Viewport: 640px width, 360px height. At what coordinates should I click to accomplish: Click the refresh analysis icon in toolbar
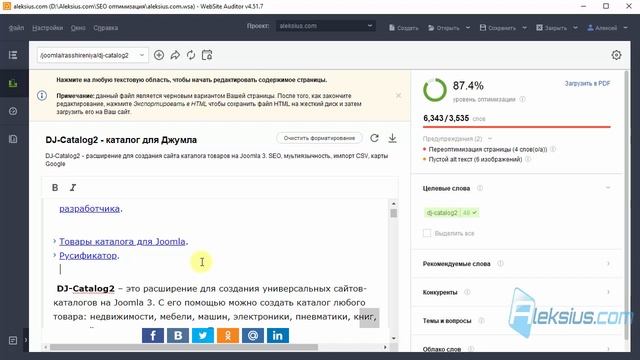(191, 55)
